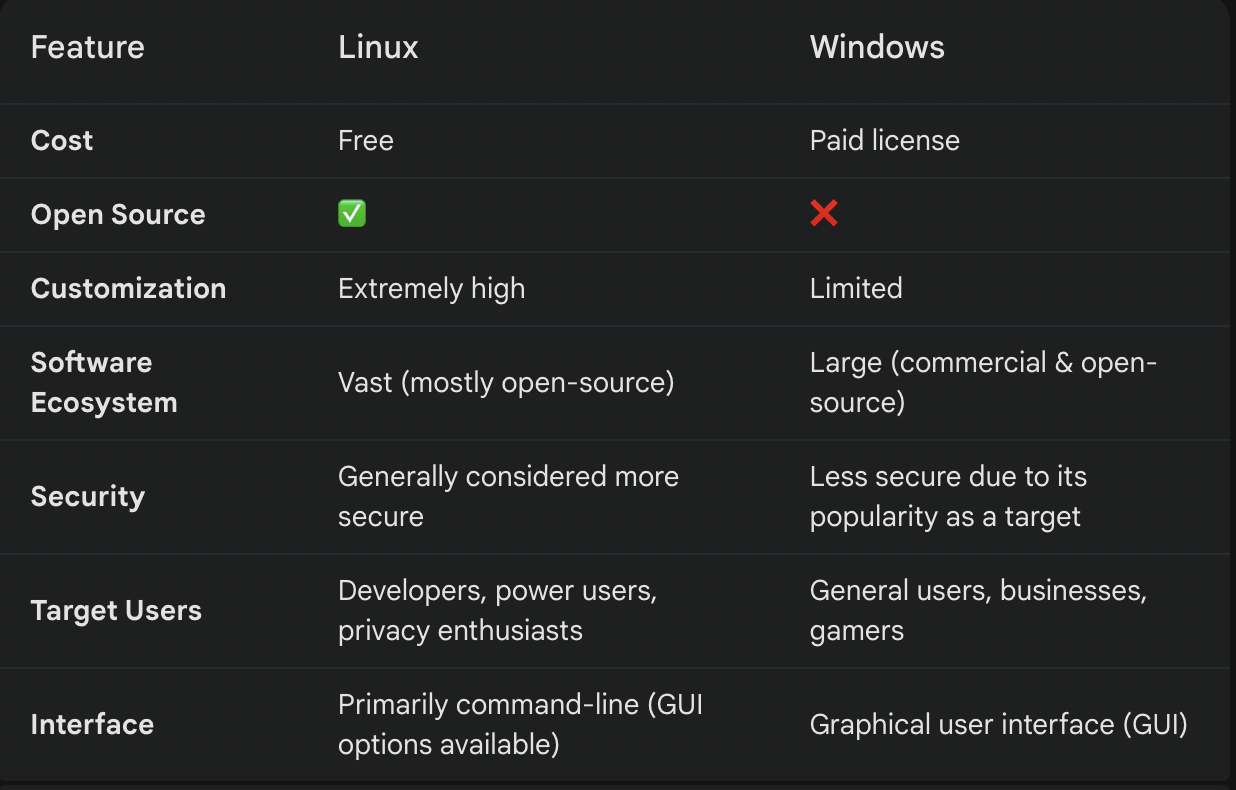Select the Software Ecosystem row label
The width and height of the screenshot is (1236, 790).
coord(104,382)
